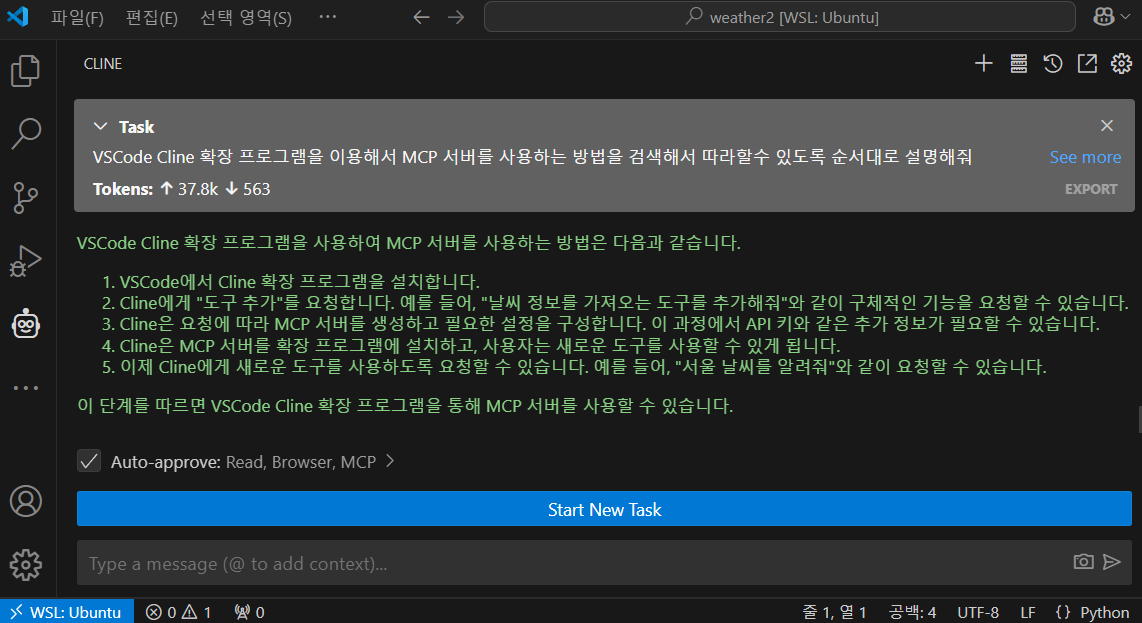
Task: Click the Tokens 37.8k count
Action: (x=198, y=189)
